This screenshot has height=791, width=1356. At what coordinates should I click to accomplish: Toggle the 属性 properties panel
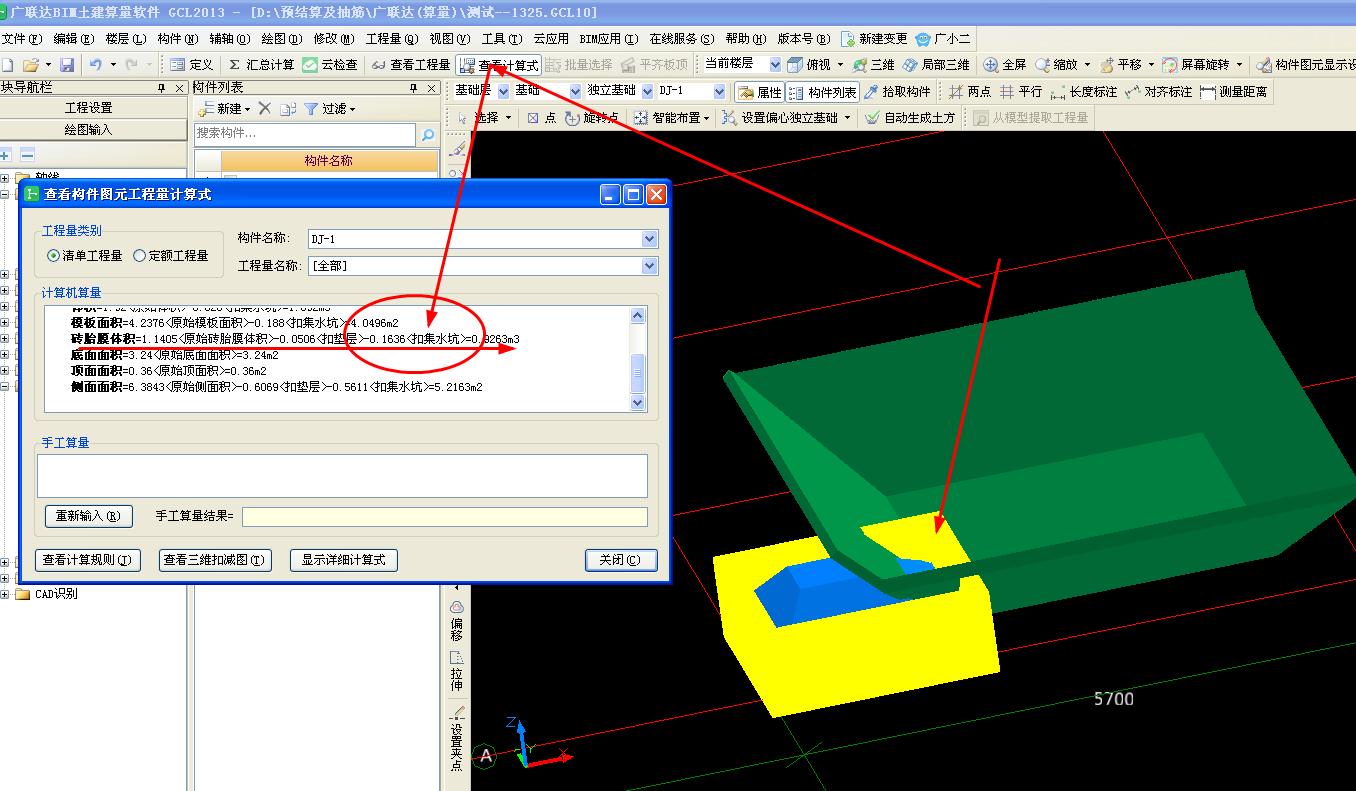[759, 92]
